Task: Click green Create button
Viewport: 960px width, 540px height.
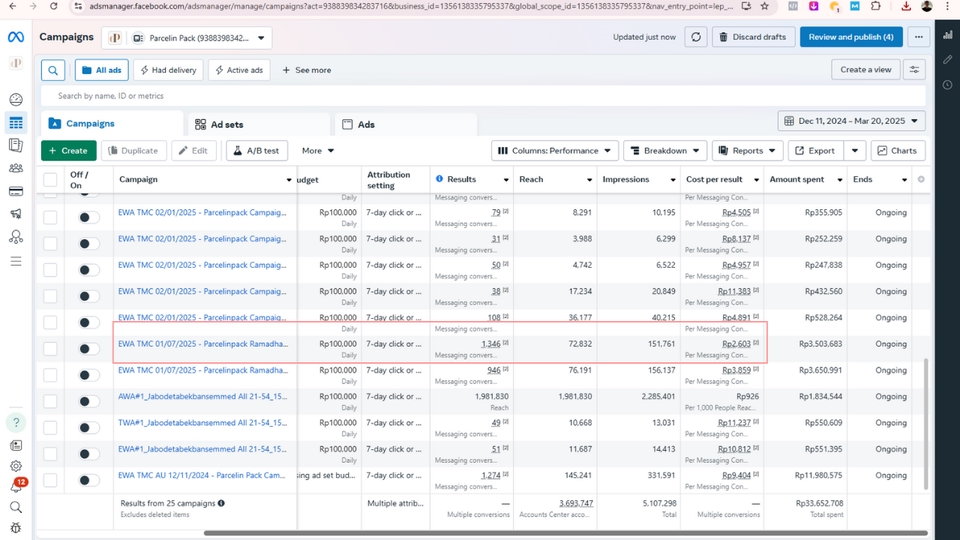Action: (69, 151)
